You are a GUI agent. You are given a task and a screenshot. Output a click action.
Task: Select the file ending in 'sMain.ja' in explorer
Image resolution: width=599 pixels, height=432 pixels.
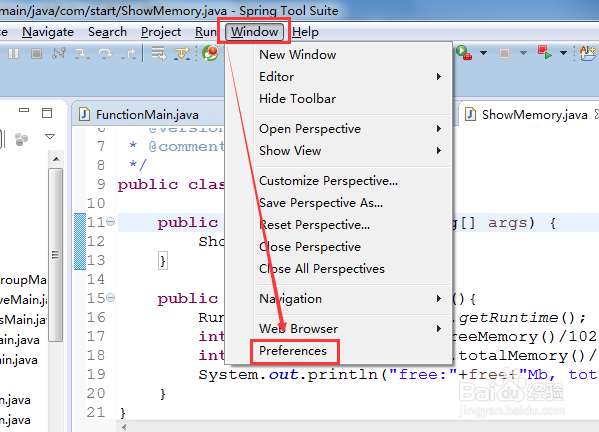coord(23,320)
